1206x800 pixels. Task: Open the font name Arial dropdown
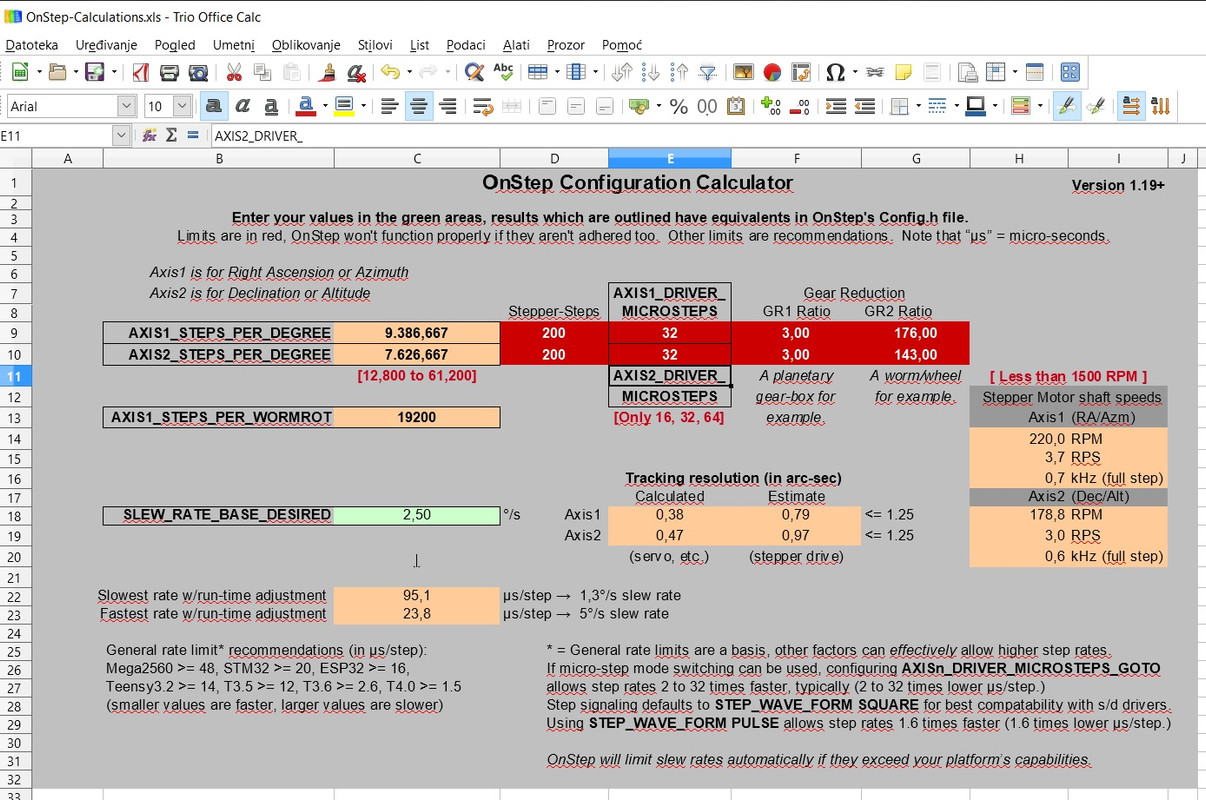127,106
